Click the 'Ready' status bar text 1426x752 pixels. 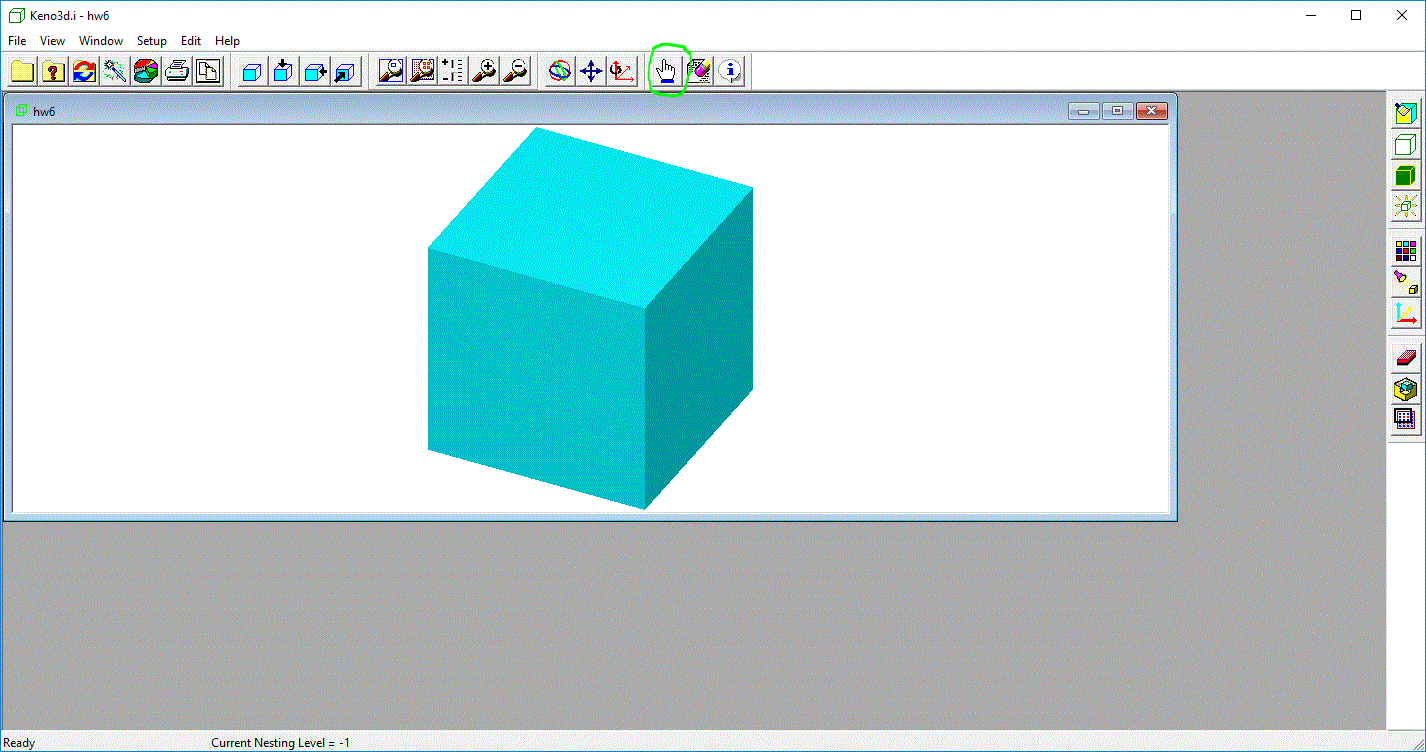click(19, 743)
